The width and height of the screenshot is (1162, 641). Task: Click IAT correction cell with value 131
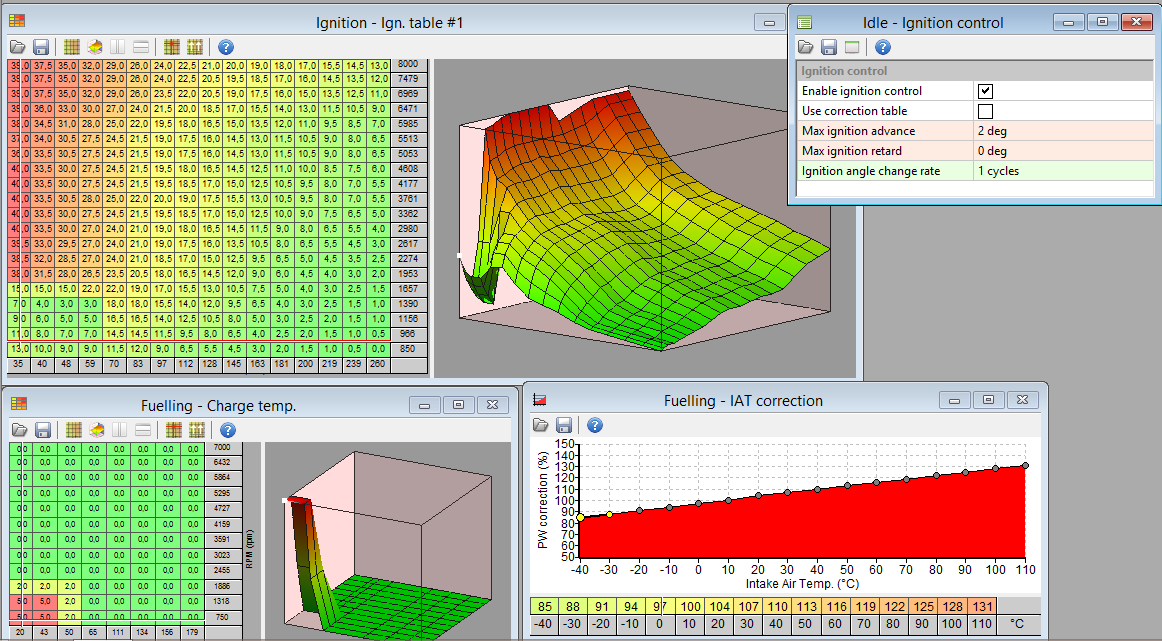[x=982, y=606]
